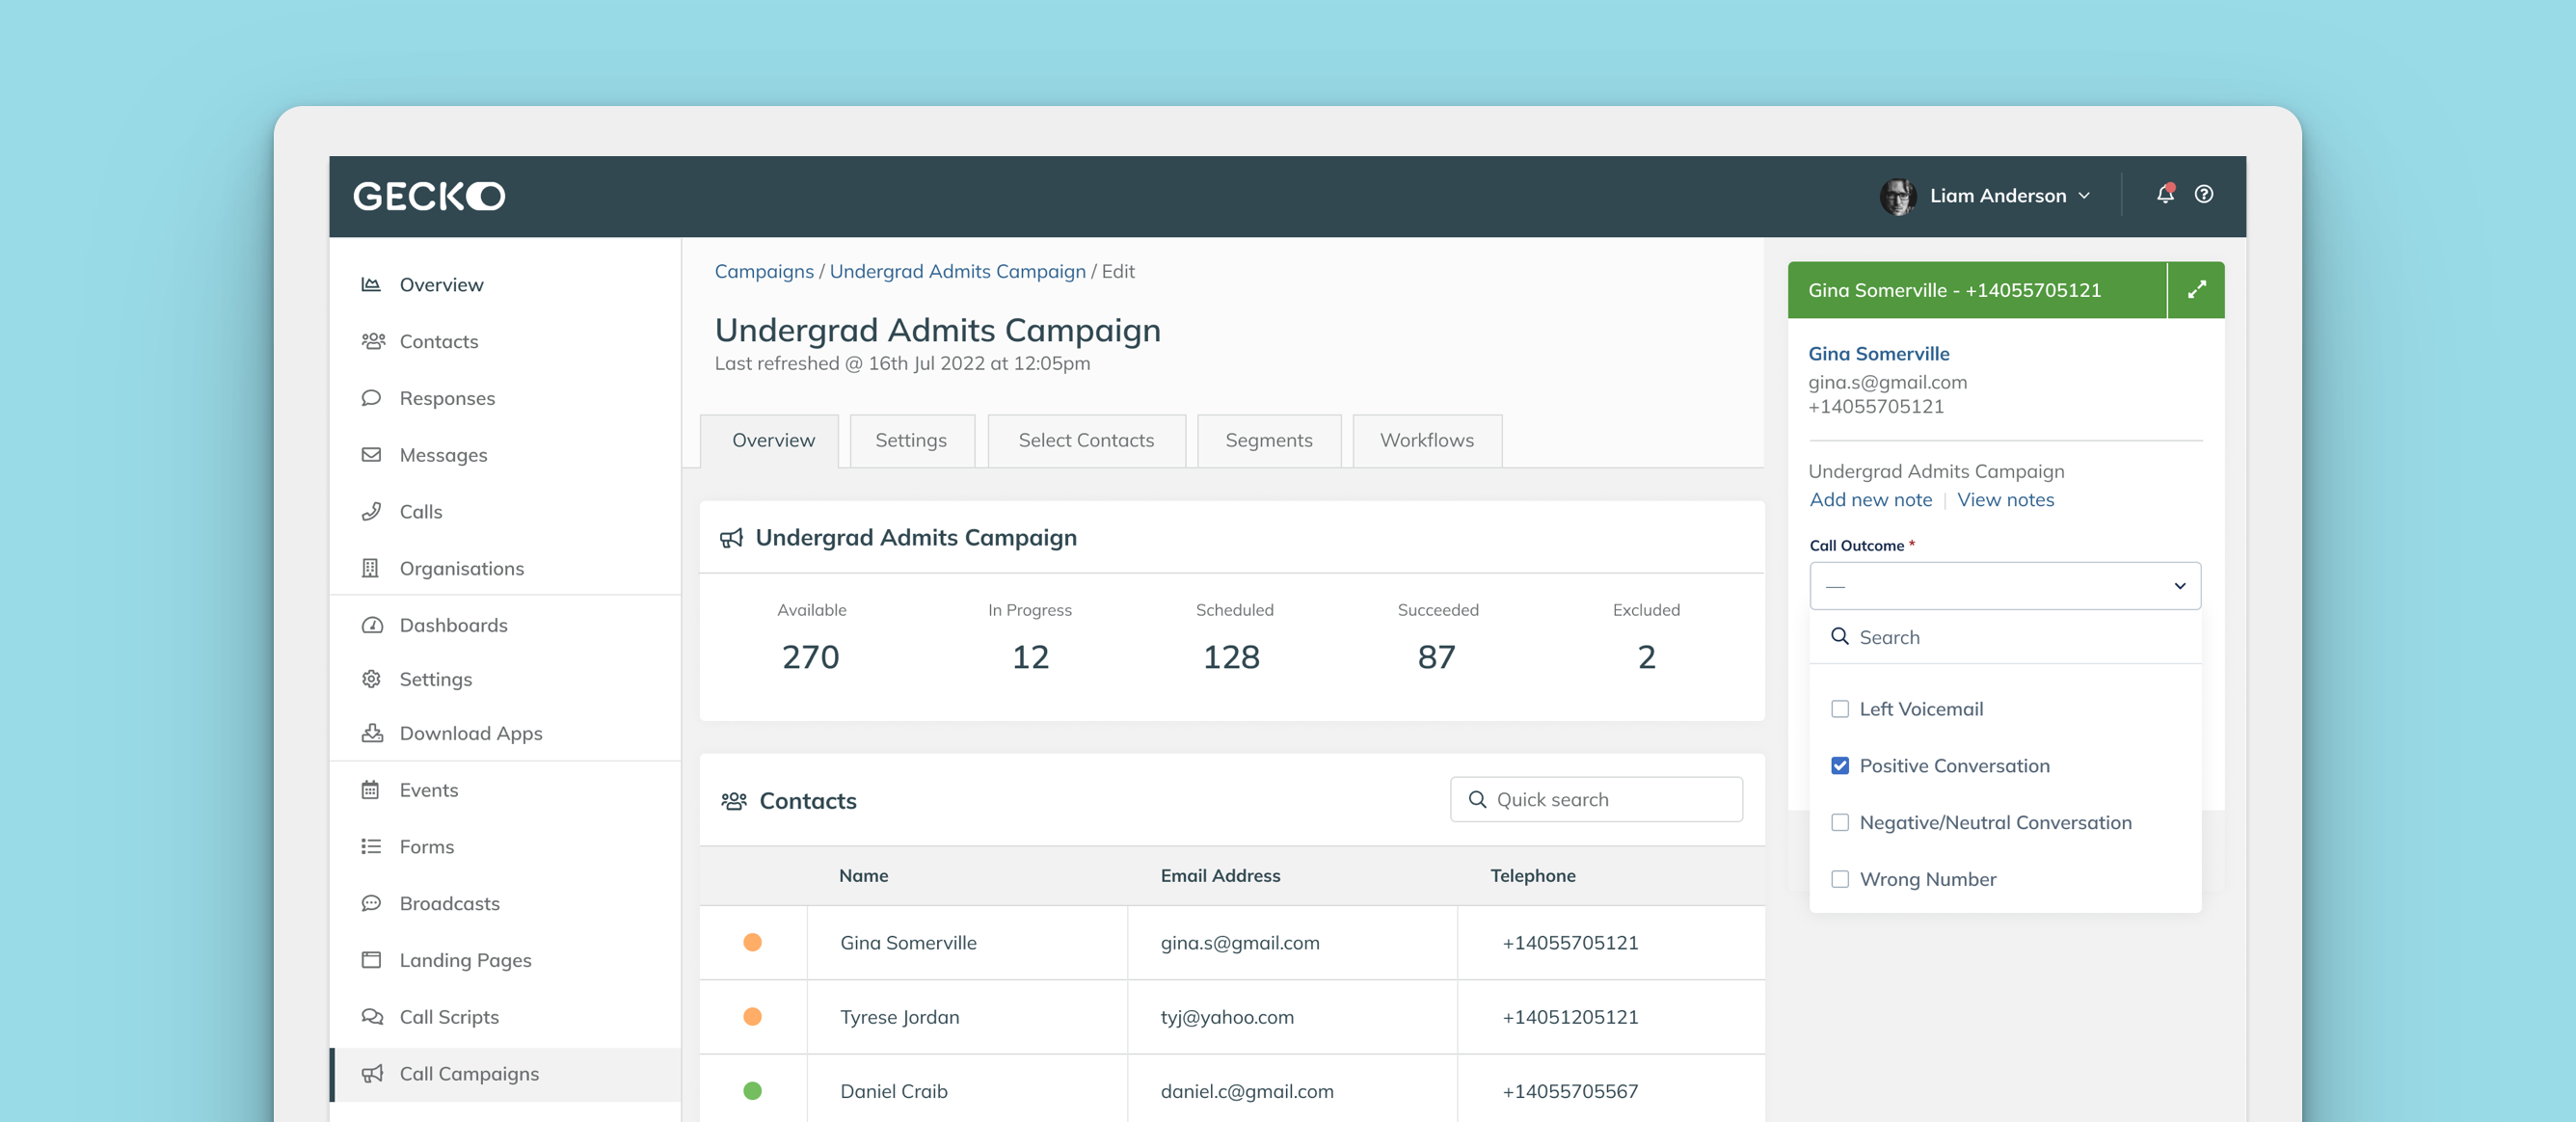Screen dimensions: 2576x1122
Task: Open the Workflows tab
Action: coord(1427,440)
